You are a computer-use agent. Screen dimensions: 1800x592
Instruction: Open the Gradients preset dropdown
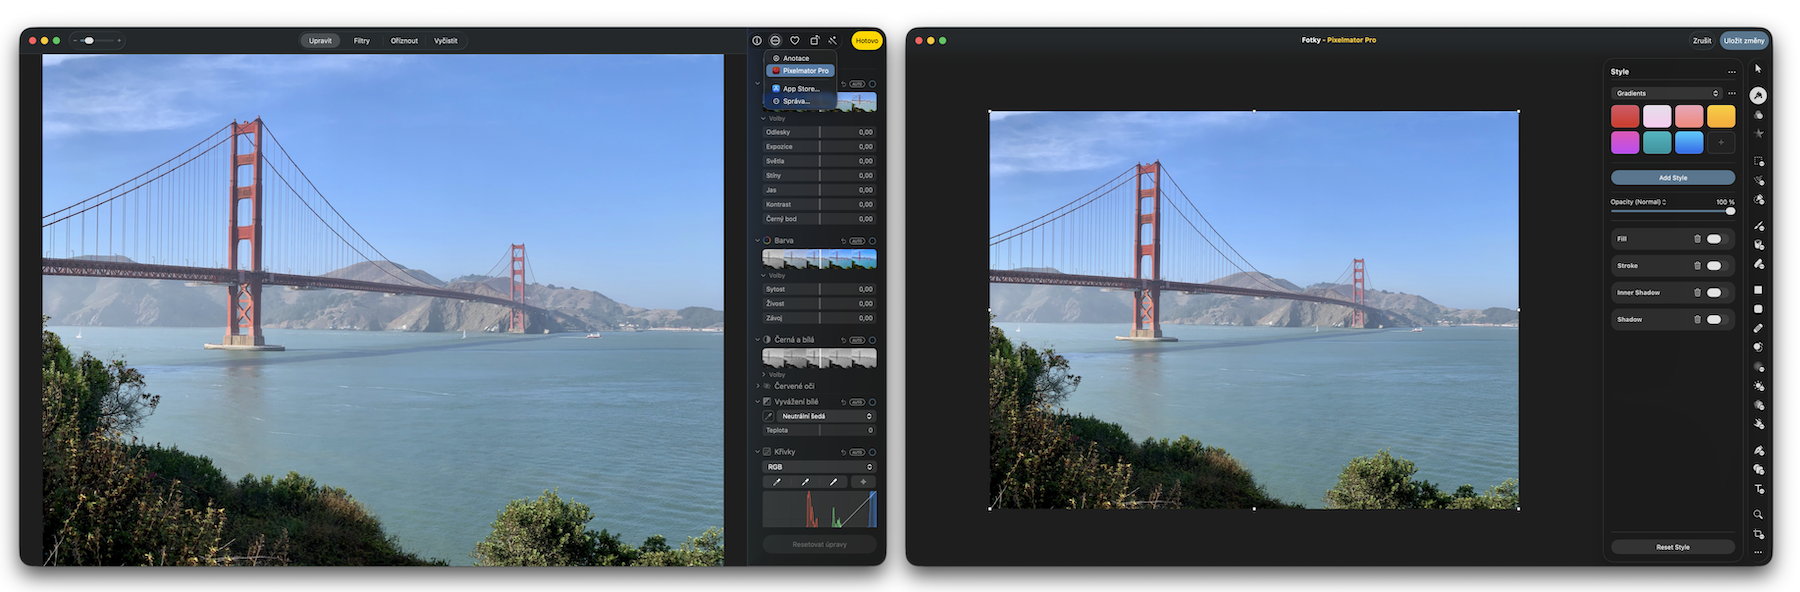(x=1666, y=93)
